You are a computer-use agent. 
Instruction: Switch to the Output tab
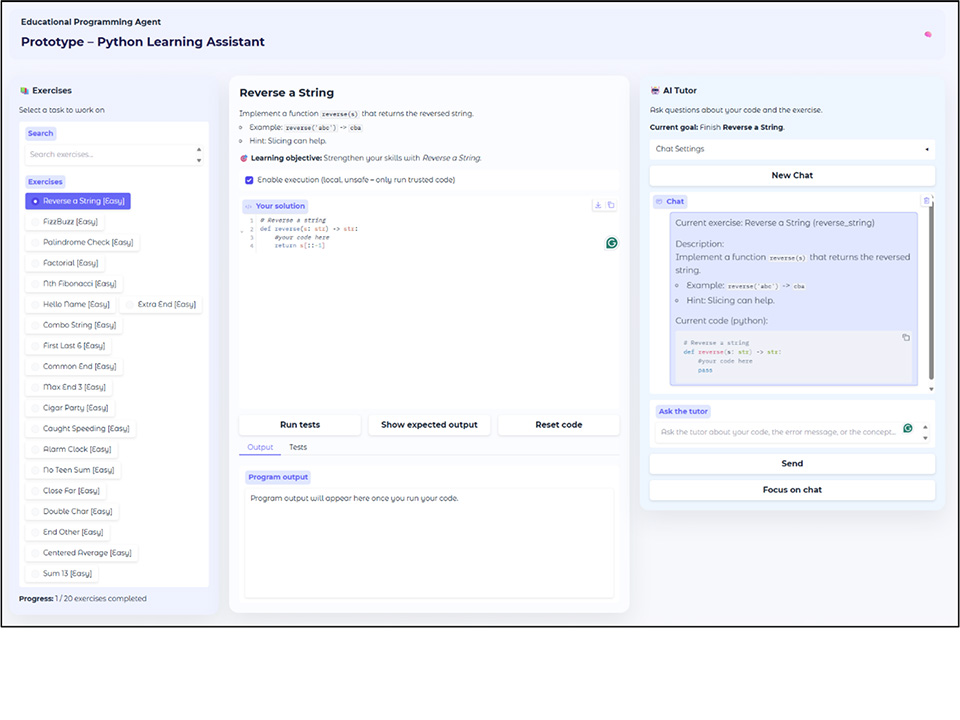coord(260,448)
